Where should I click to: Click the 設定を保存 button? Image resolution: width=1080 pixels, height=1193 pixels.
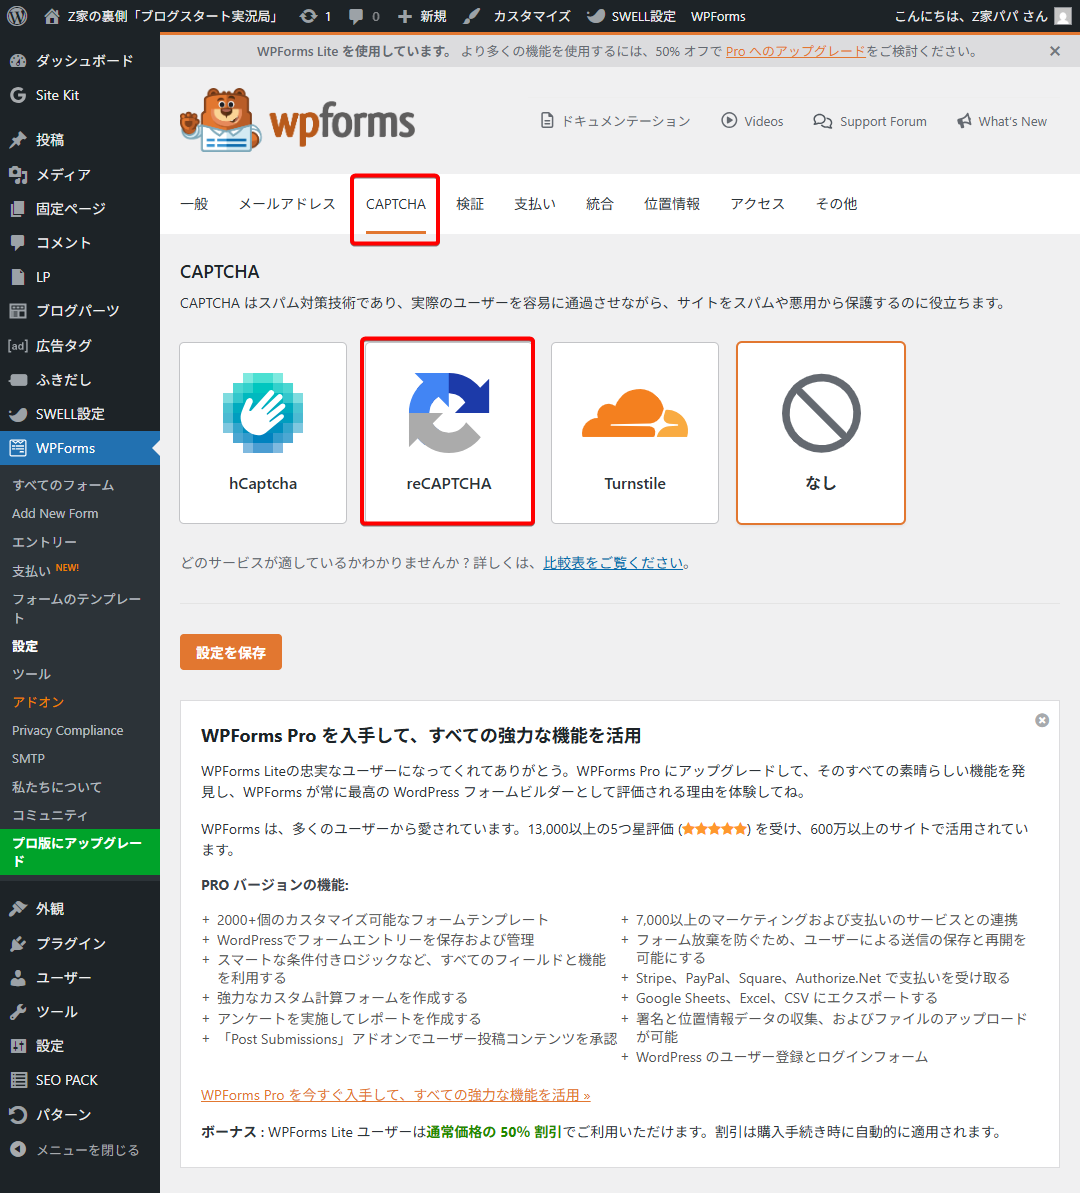coord(231,652)
